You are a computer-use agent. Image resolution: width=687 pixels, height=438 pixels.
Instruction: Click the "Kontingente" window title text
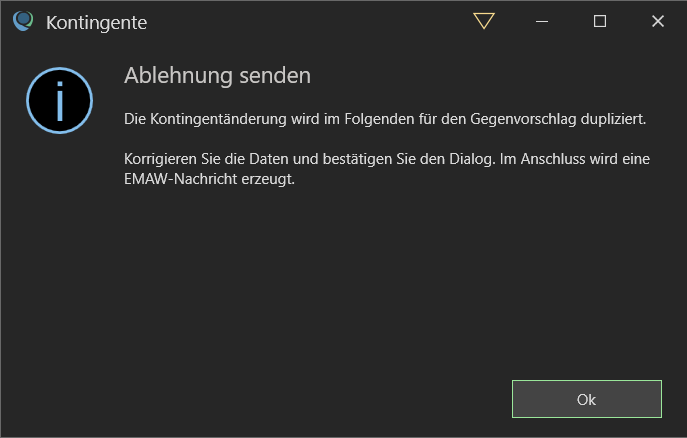pyautogui.click(x=96, y=23)
